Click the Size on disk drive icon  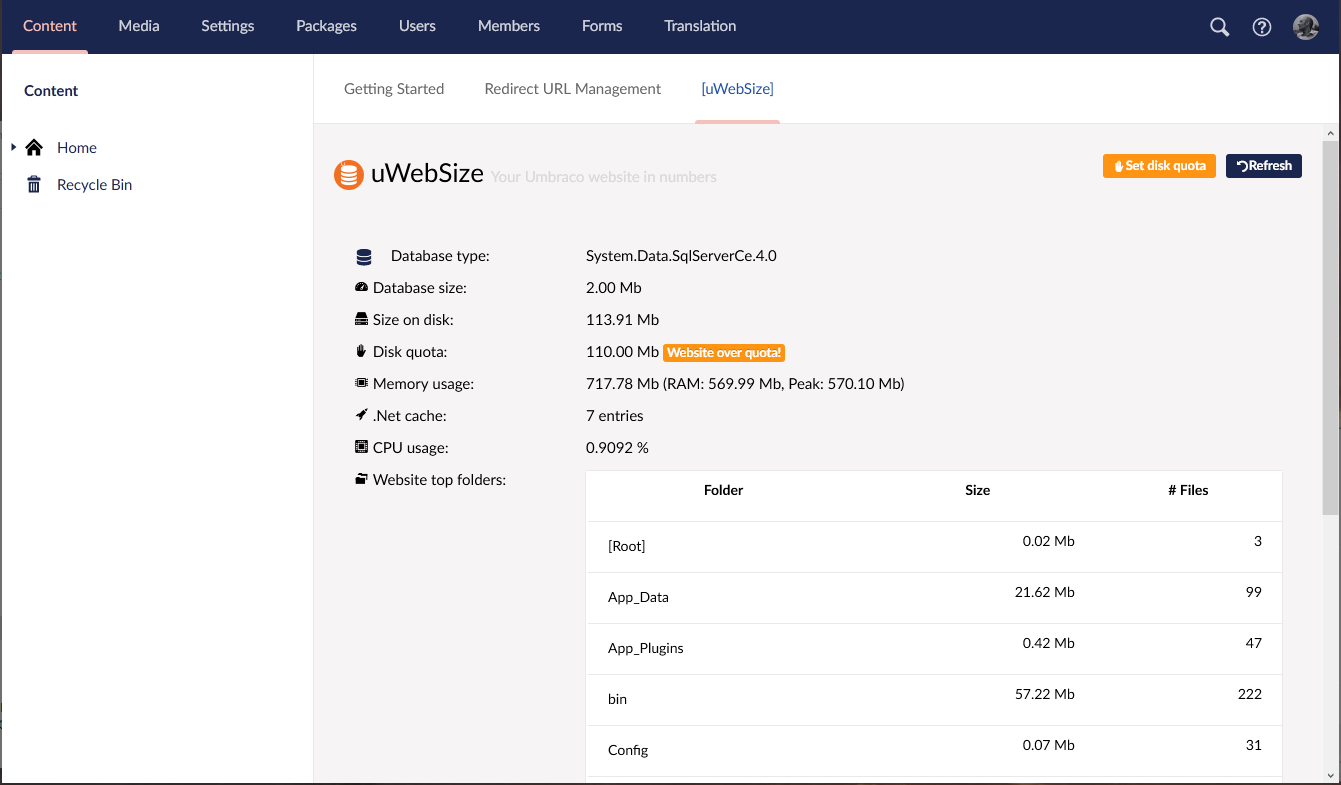pyautogui.click(x=362, y=320)
